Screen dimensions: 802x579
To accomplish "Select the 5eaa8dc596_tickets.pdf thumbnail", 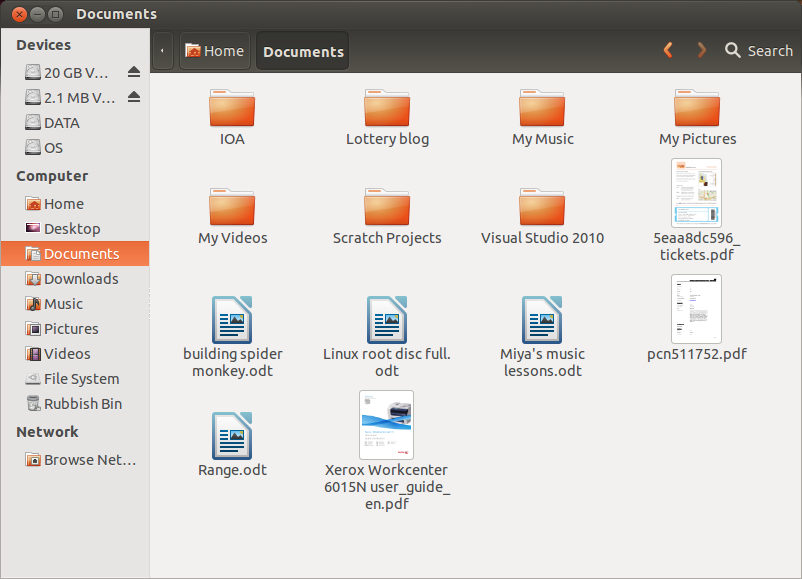I will (x=696, y=193).
